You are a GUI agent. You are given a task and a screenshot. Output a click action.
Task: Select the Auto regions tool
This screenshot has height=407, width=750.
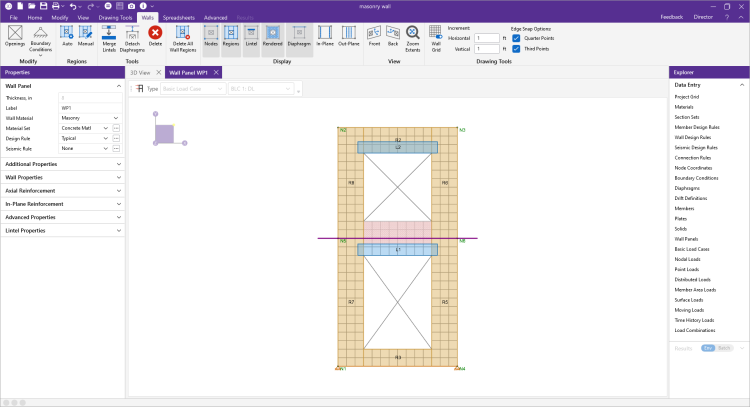coord(67,34)
